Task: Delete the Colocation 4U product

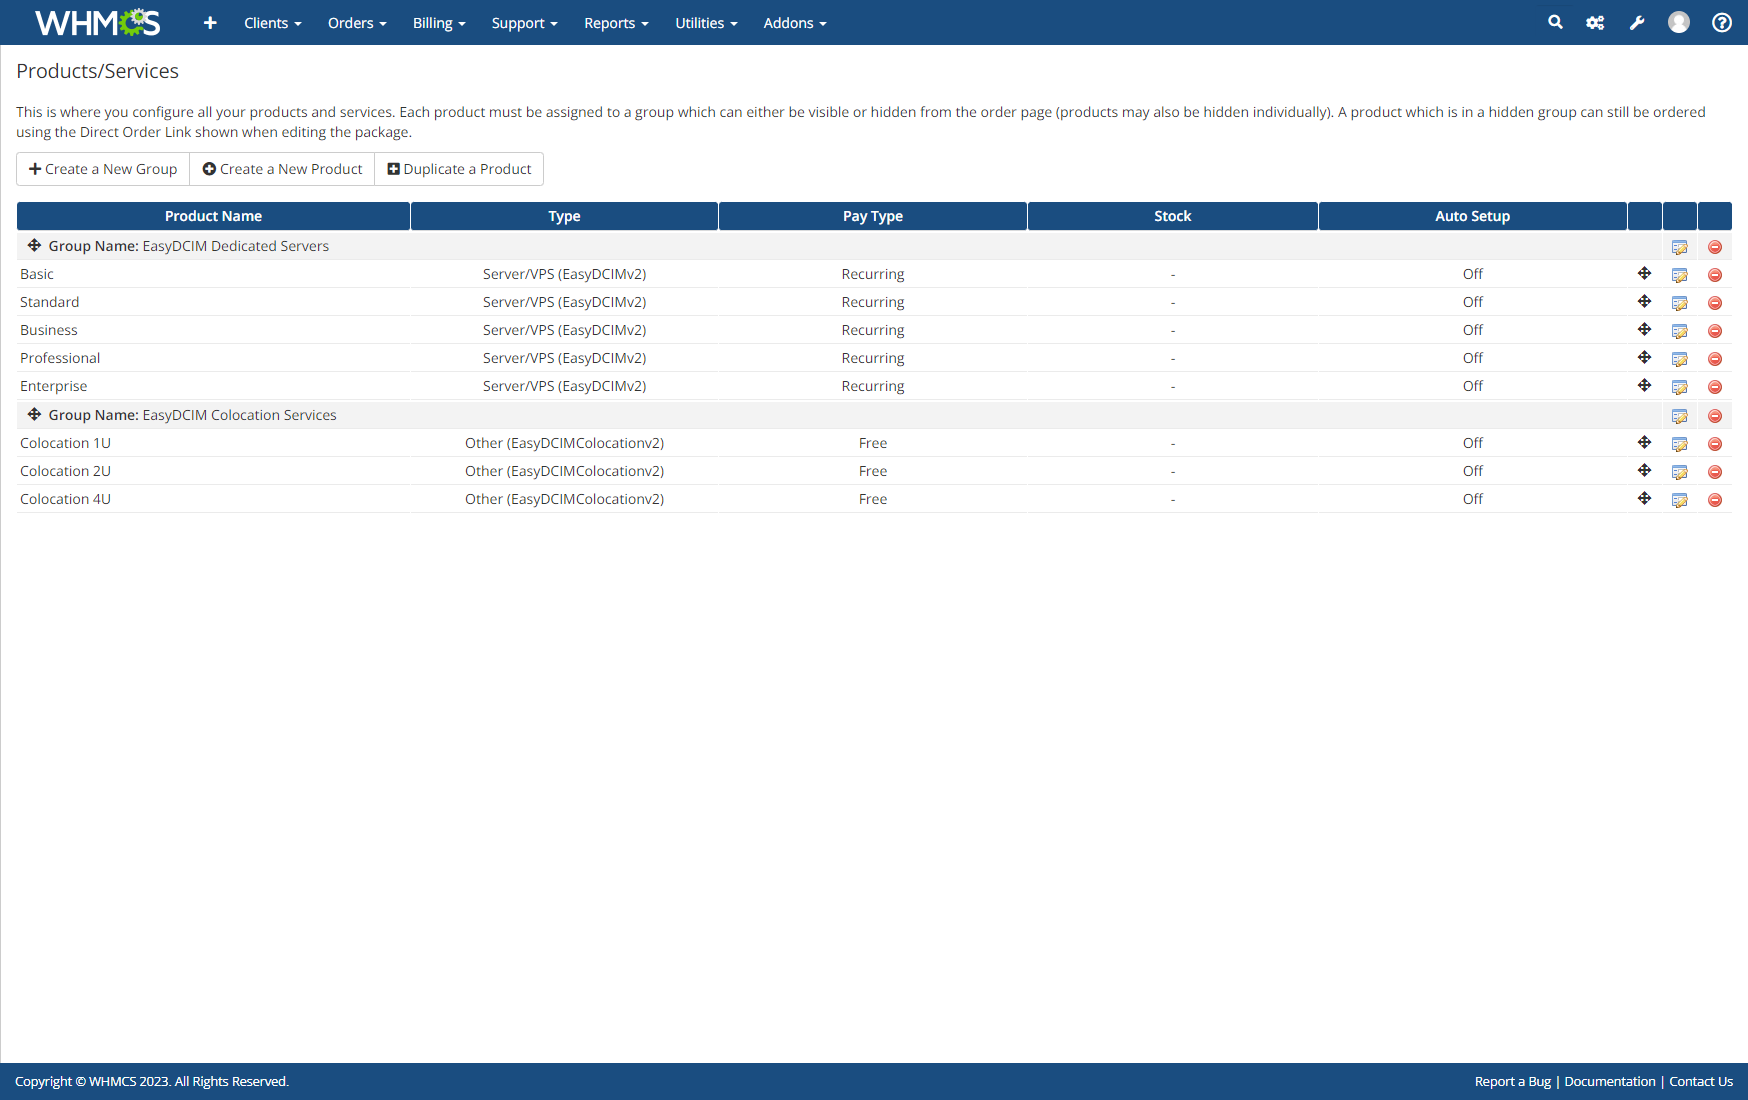Action: tap(1715, 500)
